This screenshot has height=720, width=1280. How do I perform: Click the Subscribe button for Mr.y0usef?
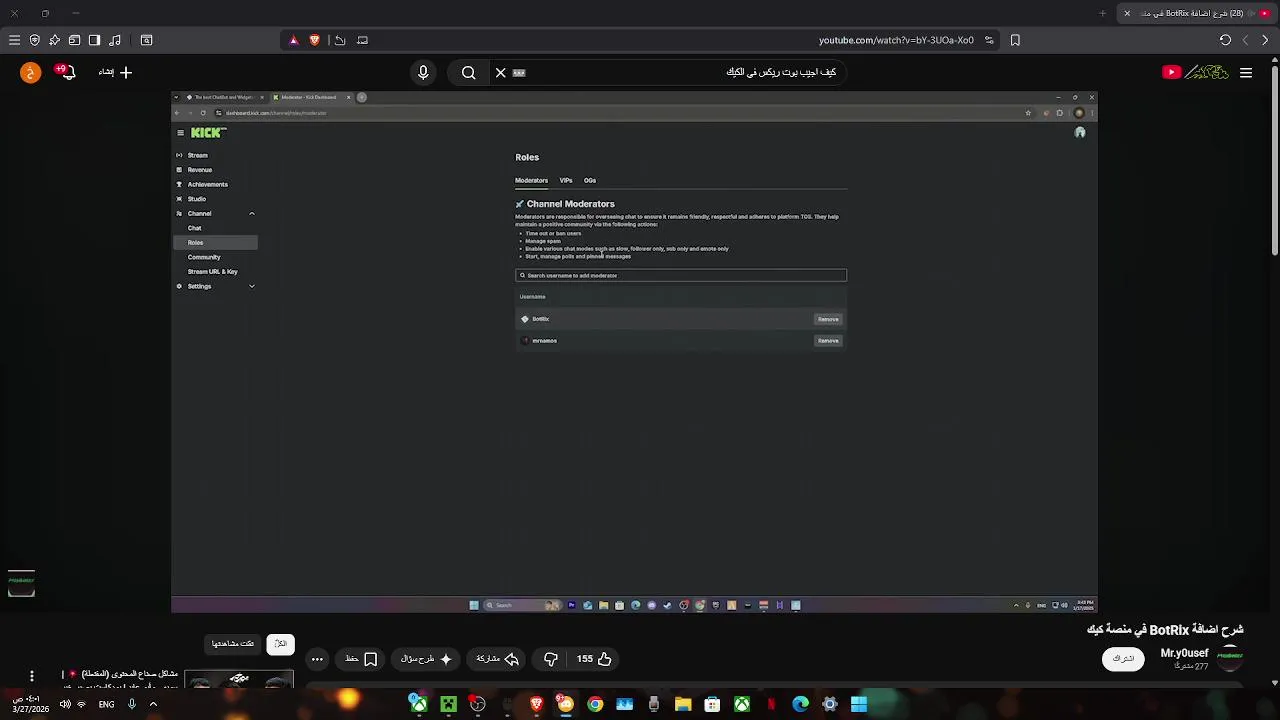coord(1123,658)
